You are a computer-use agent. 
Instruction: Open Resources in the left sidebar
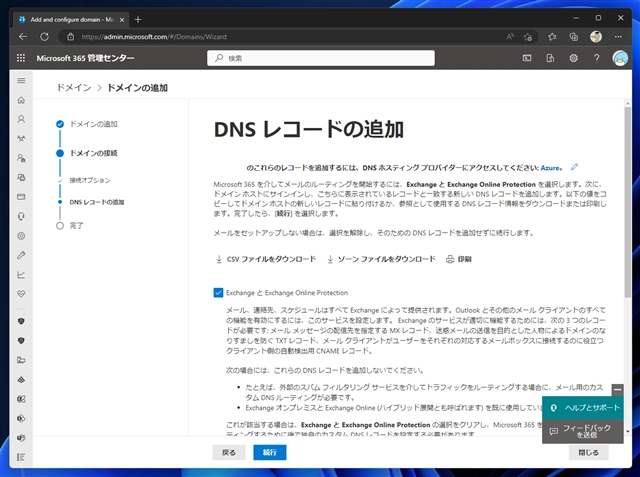(x=21, y=177)
